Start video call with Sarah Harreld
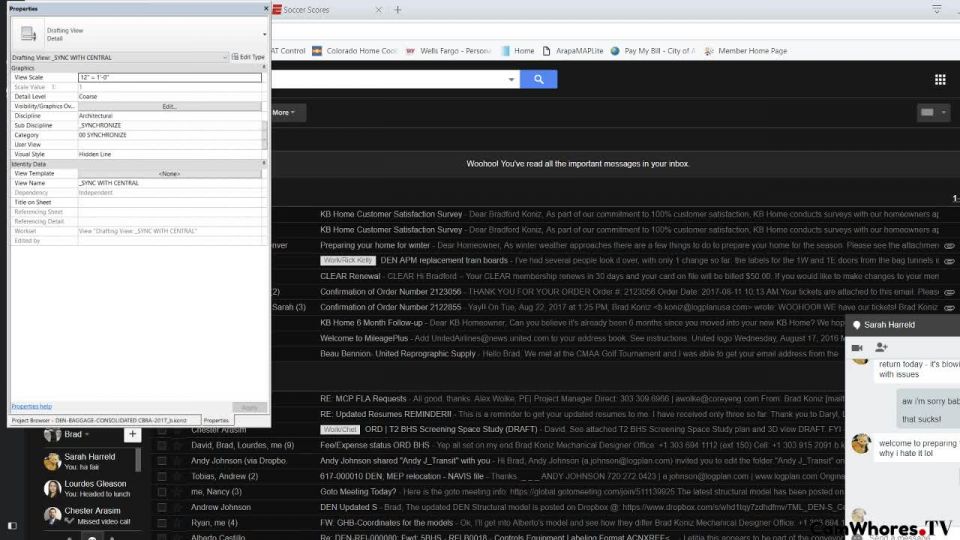 (x=858, y=347)
